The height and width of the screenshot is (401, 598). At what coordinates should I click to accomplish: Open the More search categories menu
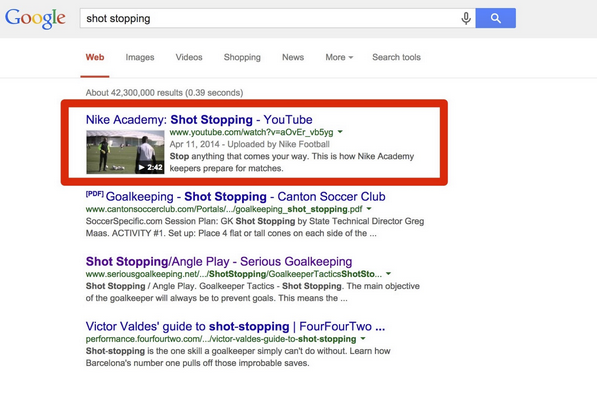pyautogui.click(x=339, y=57)
